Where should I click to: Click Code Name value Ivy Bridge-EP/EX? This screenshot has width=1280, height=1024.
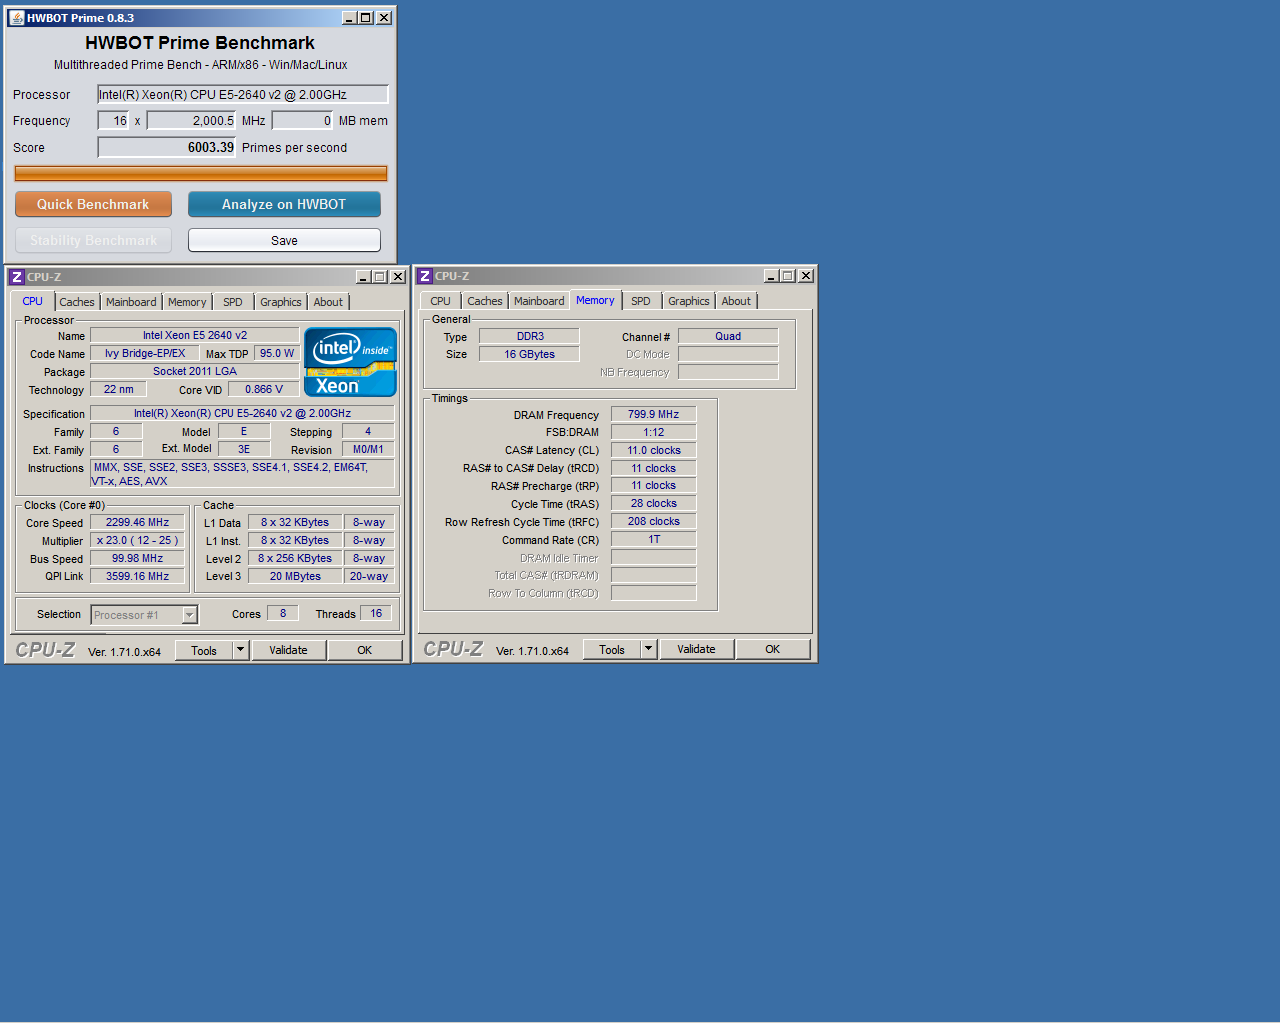(x=145, y=353)
